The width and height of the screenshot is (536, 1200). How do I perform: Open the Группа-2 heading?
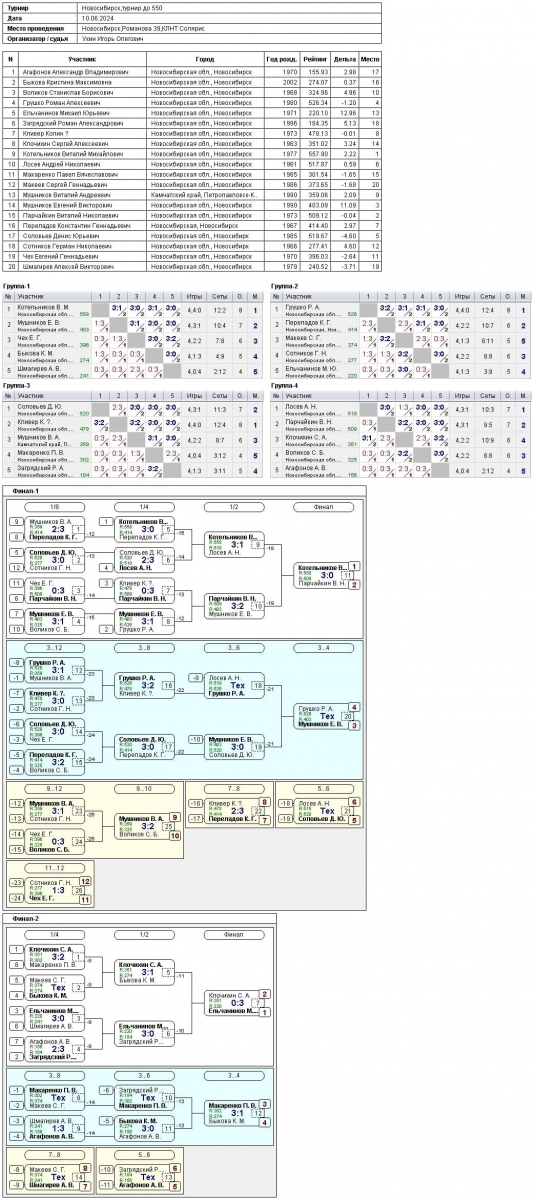pos(283,286)
